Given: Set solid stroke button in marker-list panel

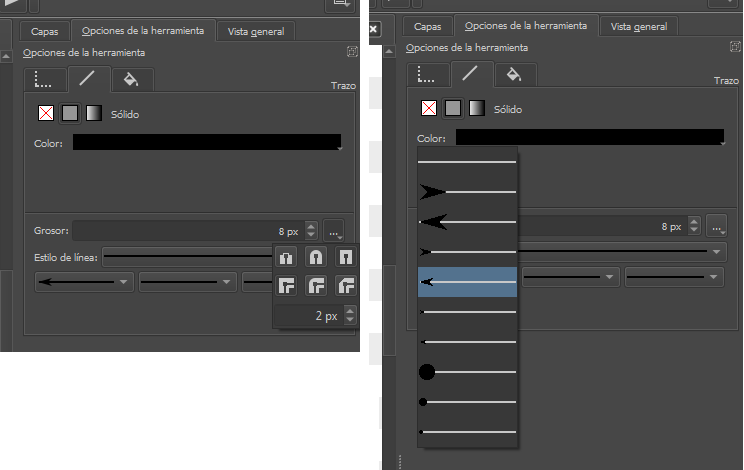Looking at the screenshot, I should [453, 108].
